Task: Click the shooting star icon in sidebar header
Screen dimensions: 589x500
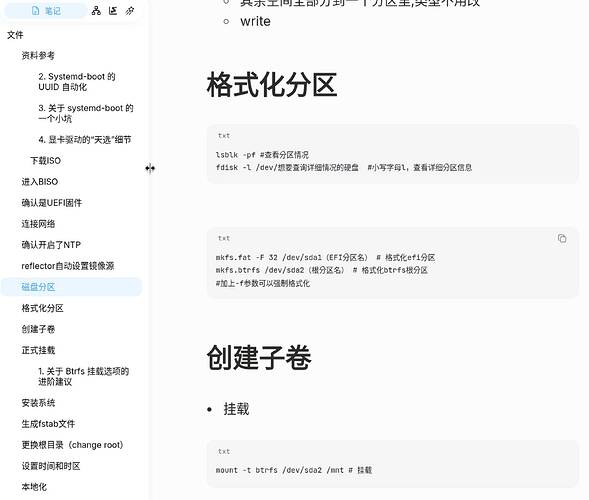Action: pos(130,11)
